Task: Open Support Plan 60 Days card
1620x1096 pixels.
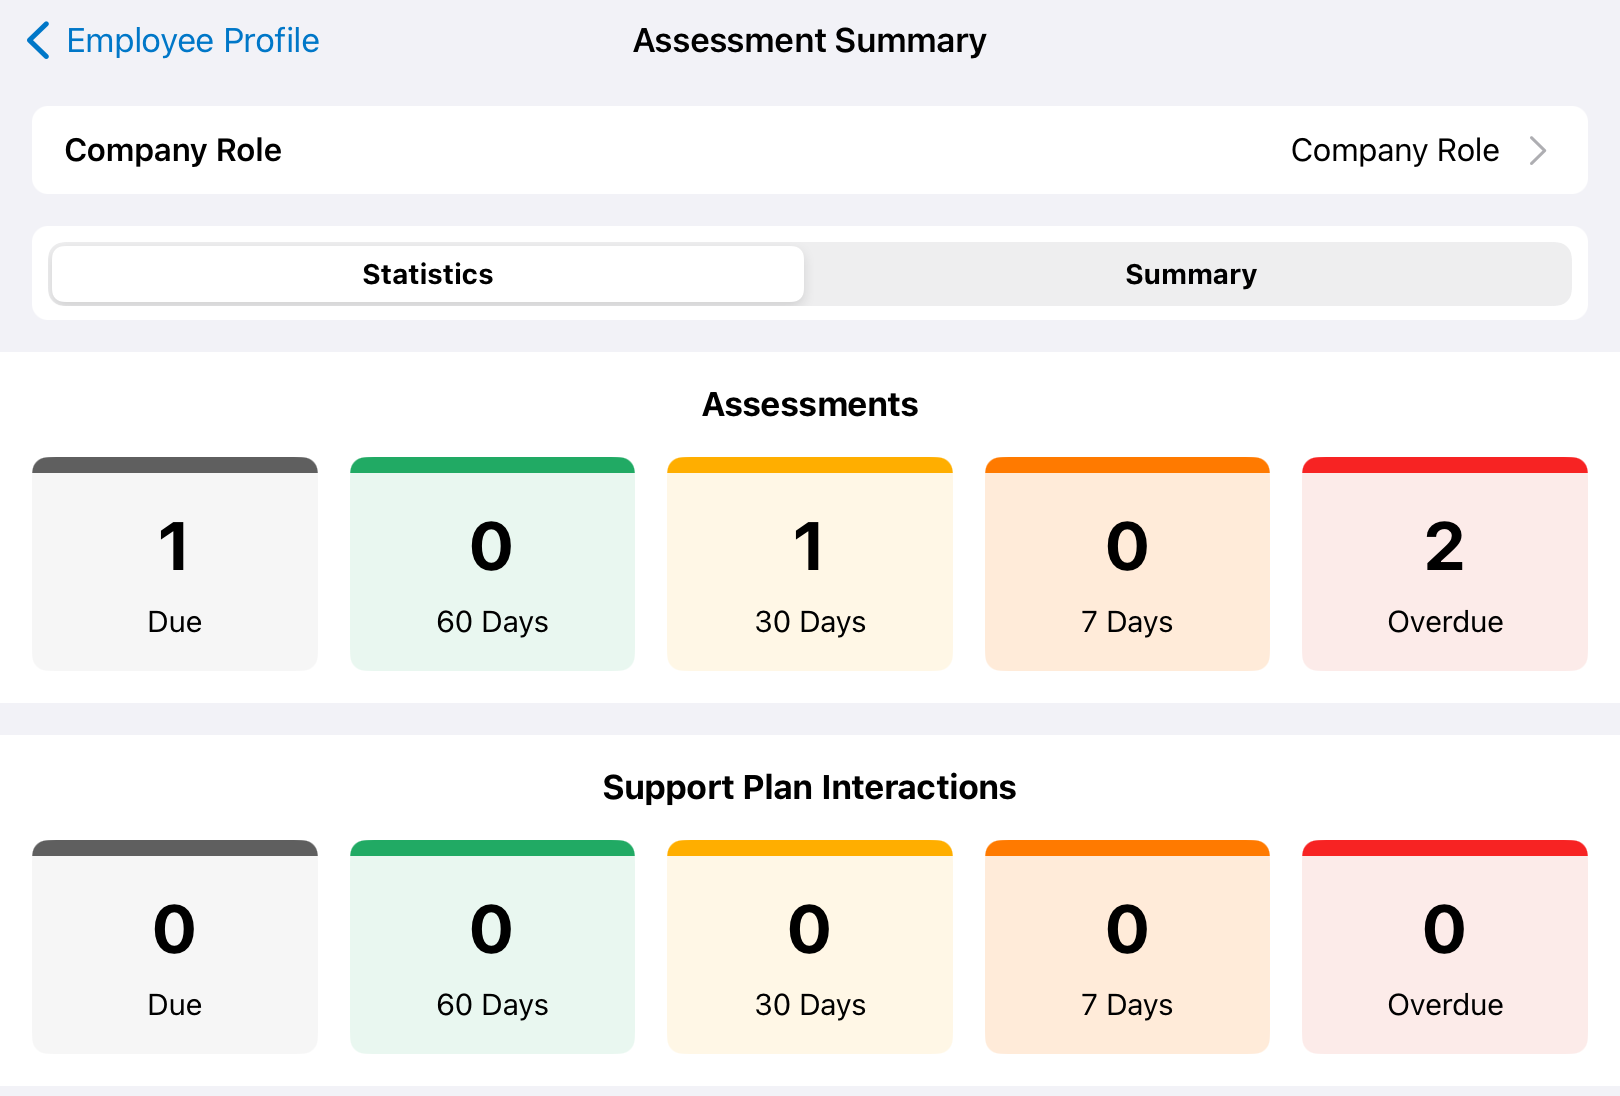Action: point(492,947)
